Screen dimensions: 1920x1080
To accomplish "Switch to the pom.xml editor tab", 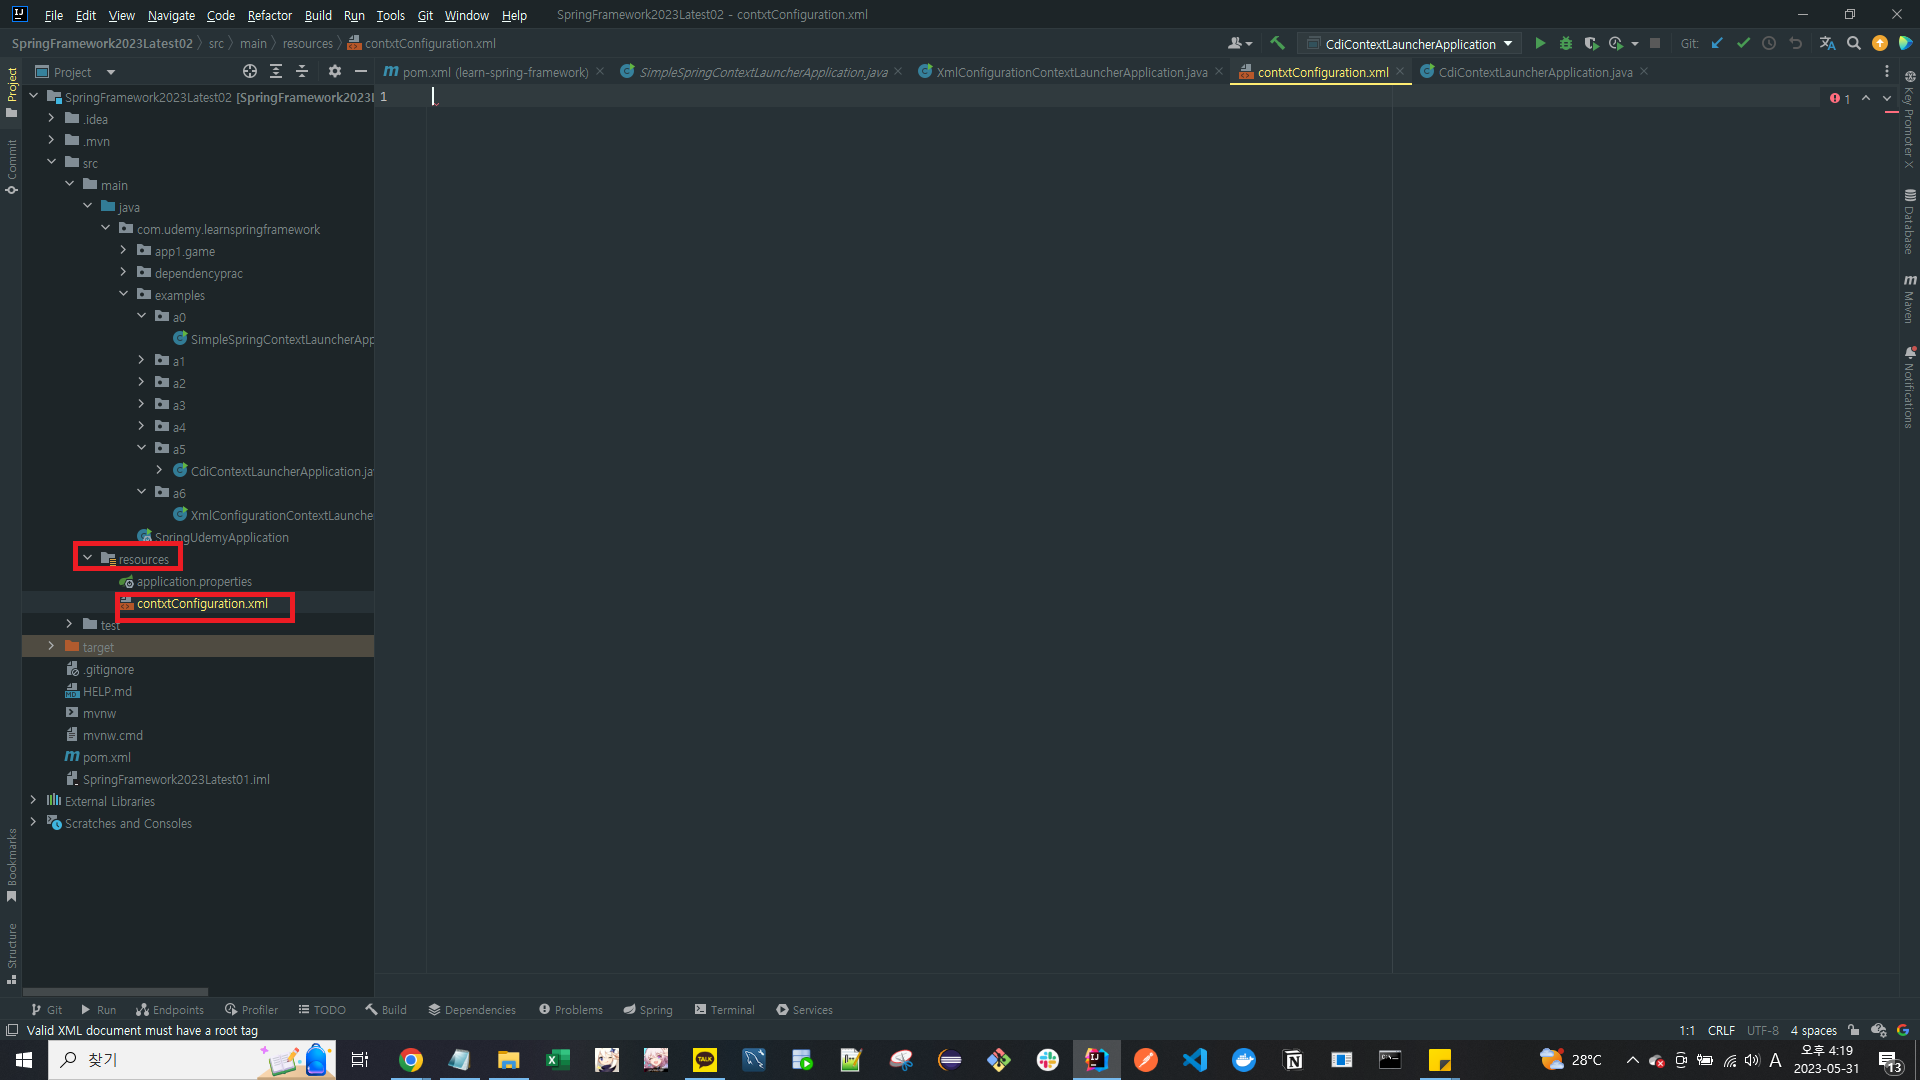I will click(490, 71).
